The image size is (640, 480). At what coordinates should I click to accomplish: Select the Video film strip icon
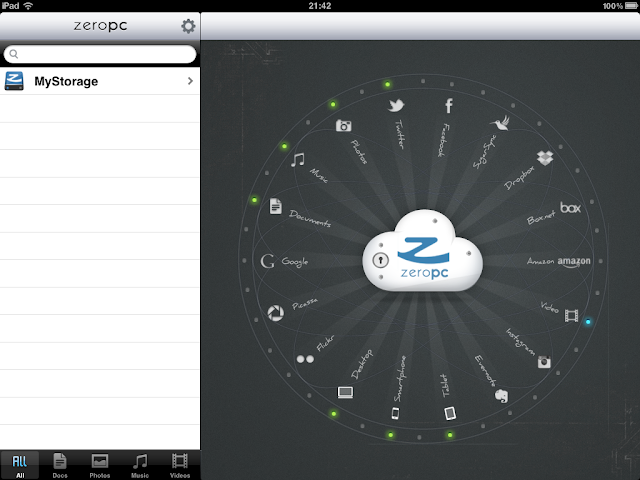click(x=571, y=316)
